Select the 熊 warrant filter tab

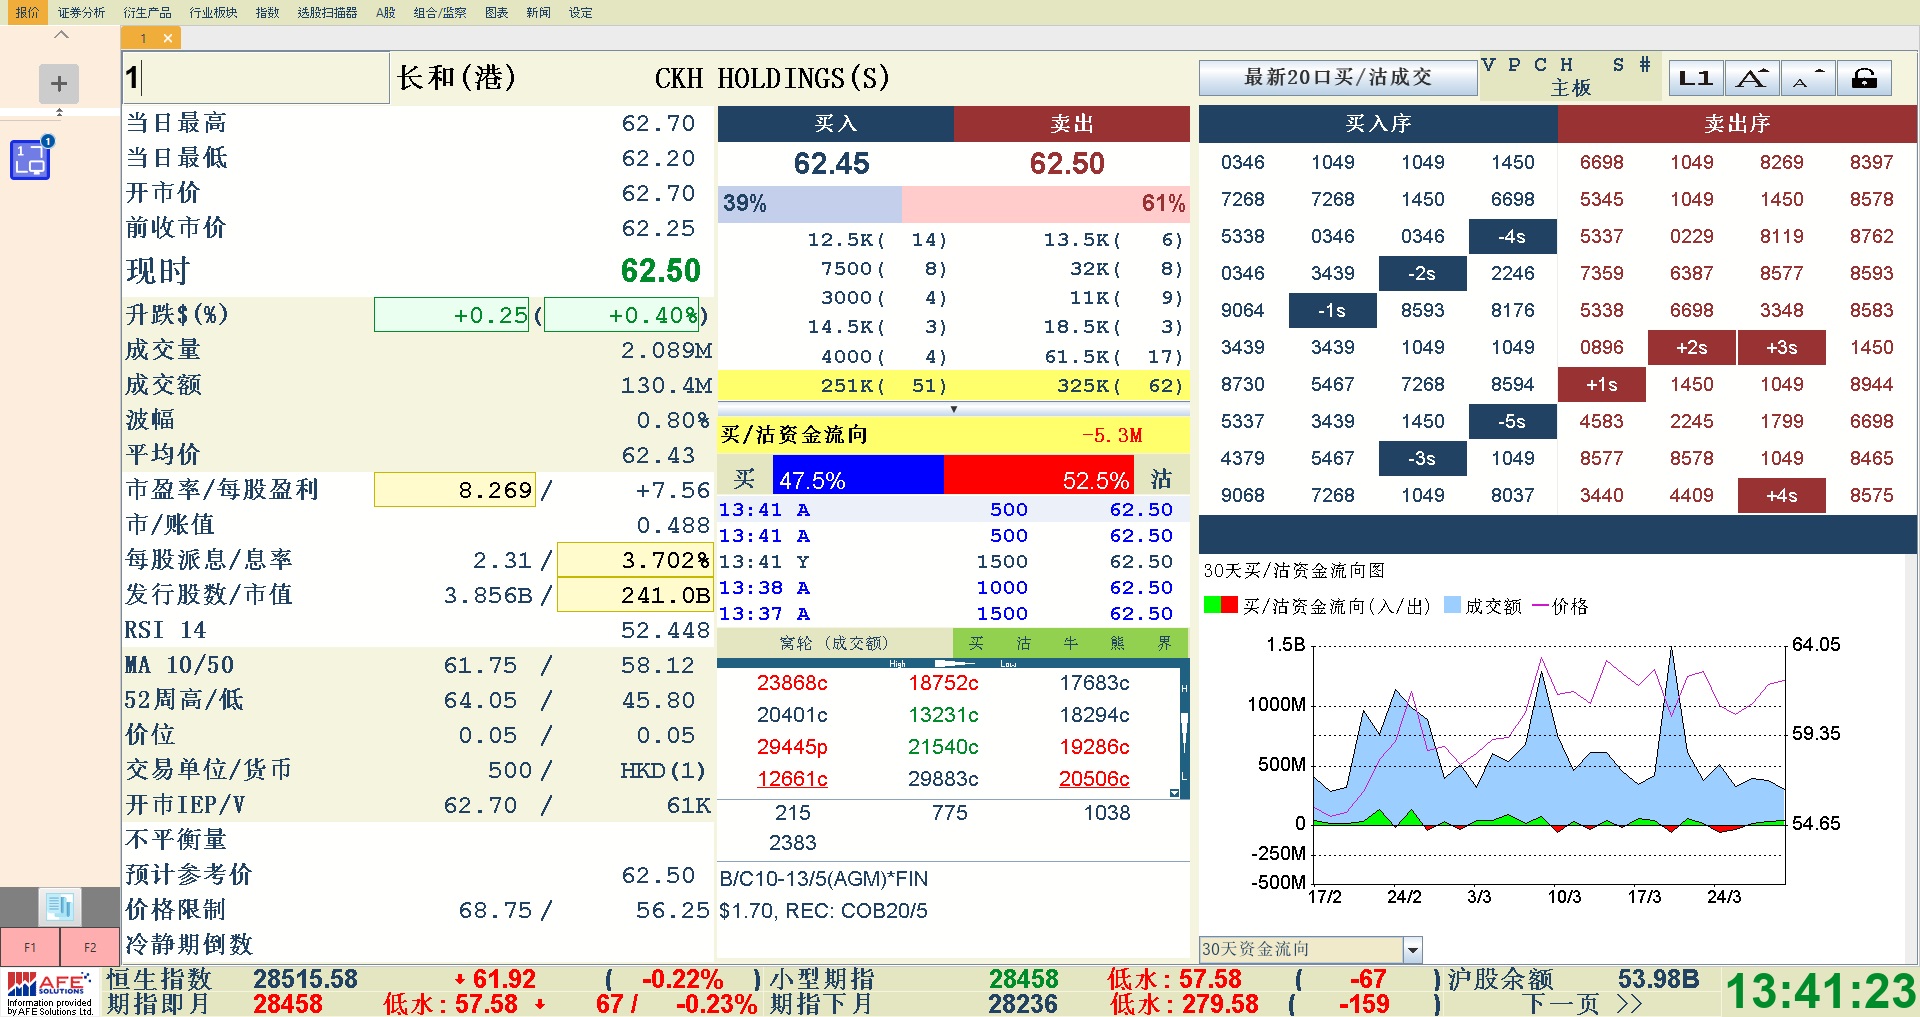(1117, 643)
